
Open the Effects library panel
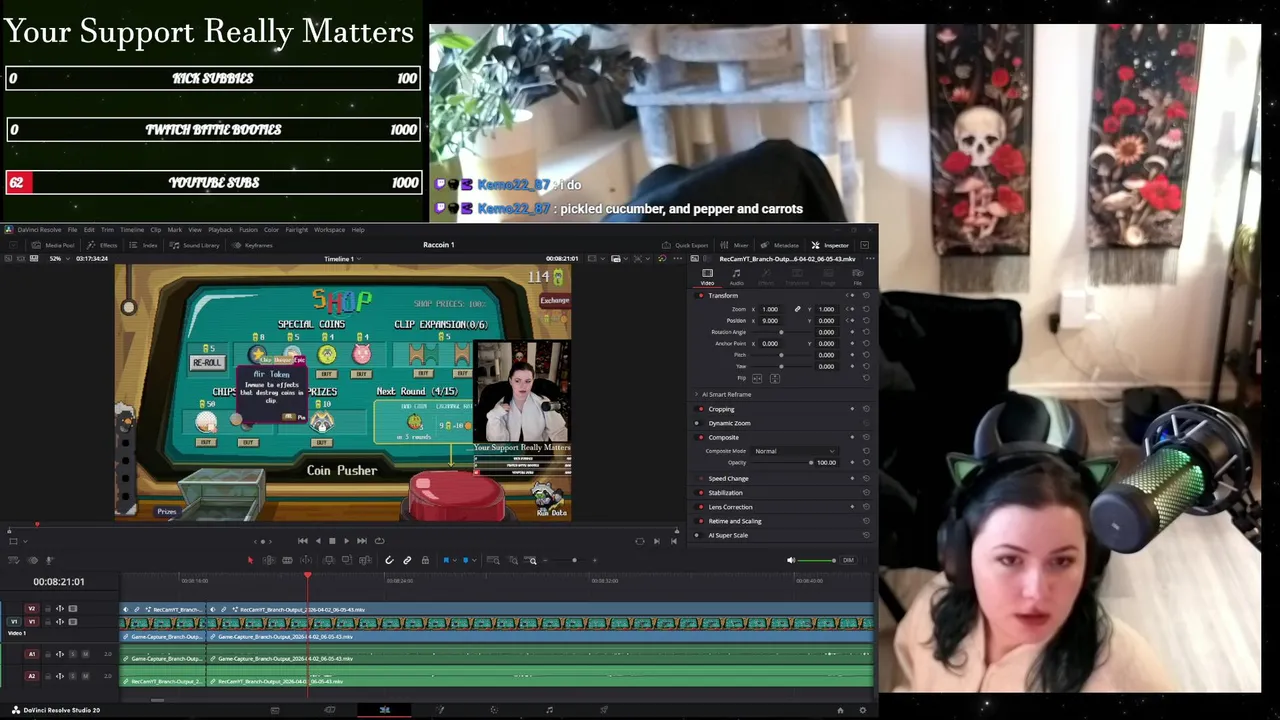coord(102,245)
